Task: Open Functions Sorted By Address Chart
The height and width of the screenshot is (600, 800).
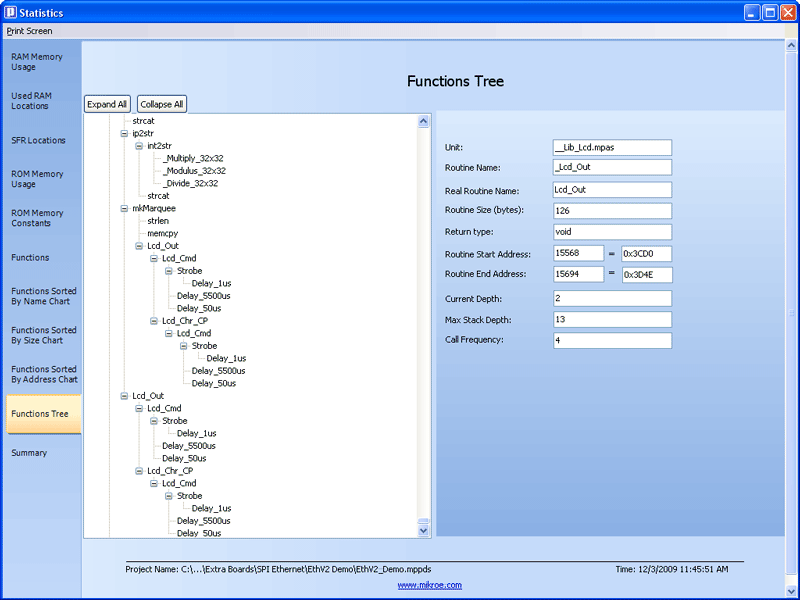Action: 44,374
